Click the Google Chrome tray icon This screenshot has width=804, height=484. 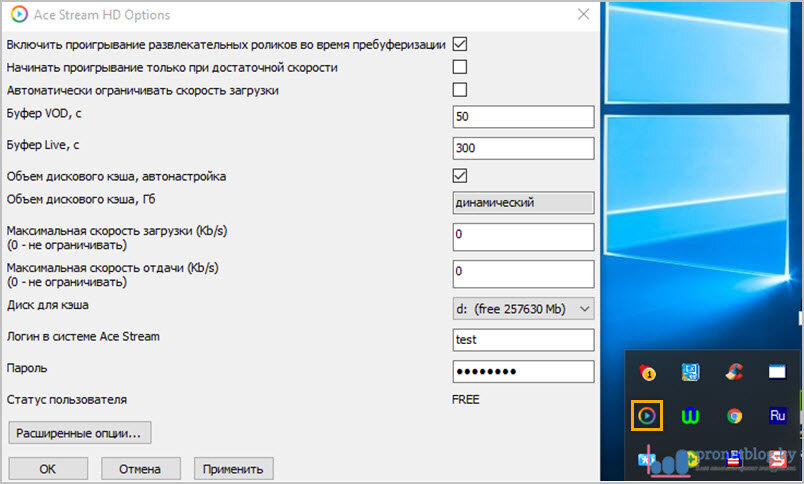click(x=734, y=416)
